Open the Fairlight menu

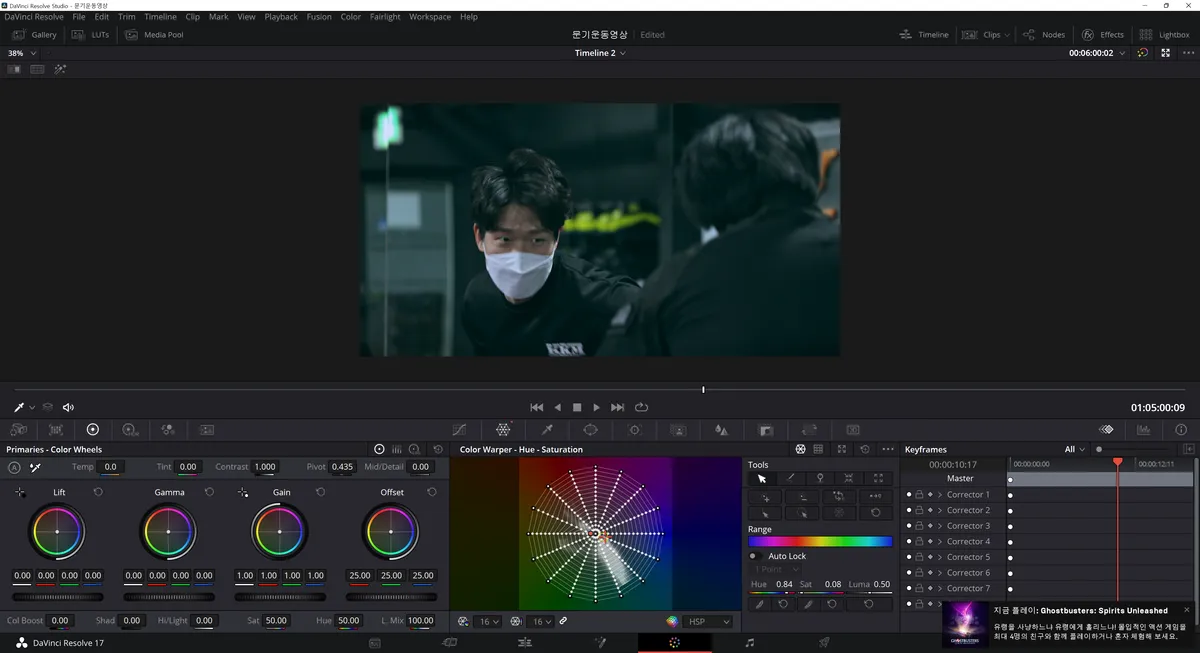tap(385, 17)
